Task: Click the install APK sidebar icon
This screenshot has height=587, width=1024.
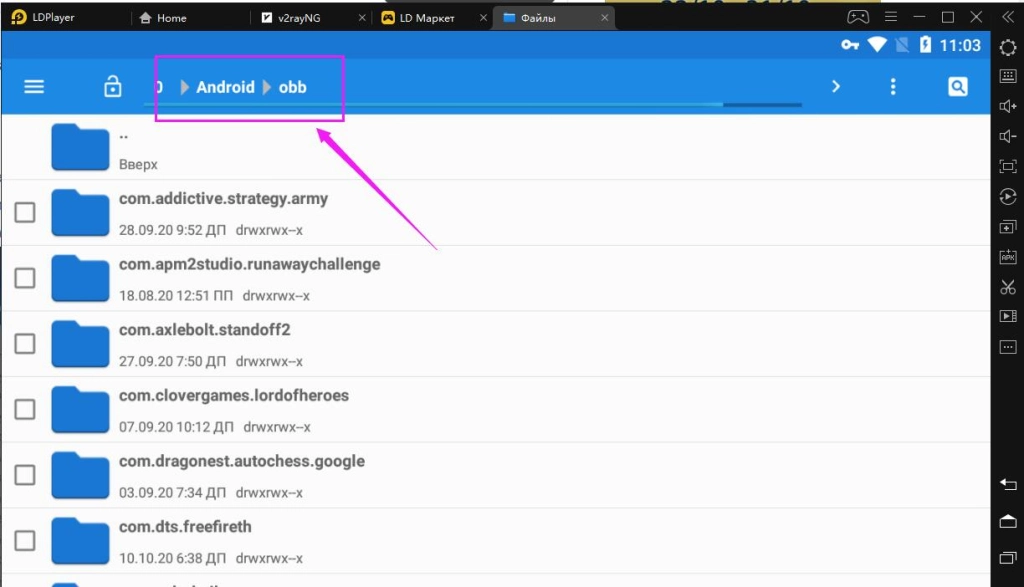Action: tap(1008, 257)
